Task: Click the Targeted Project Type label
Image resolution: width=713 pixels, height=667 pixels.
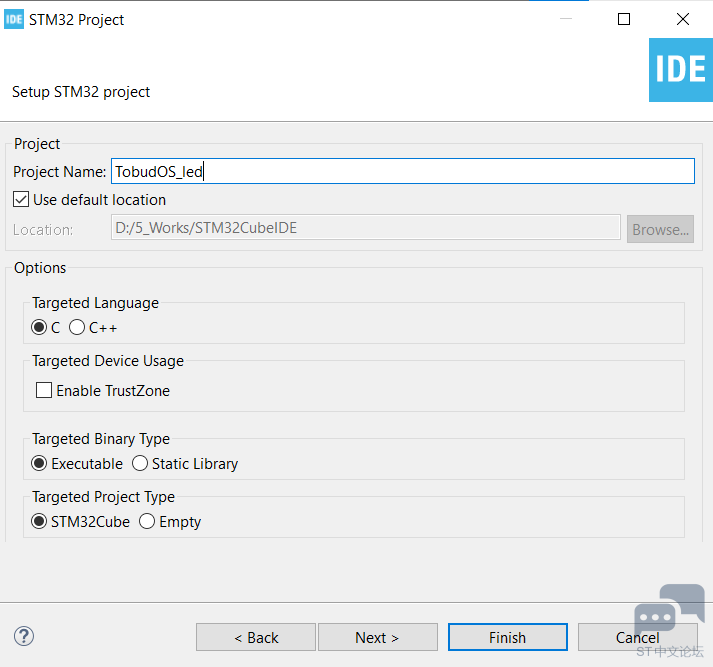Action: coord(103,496)
